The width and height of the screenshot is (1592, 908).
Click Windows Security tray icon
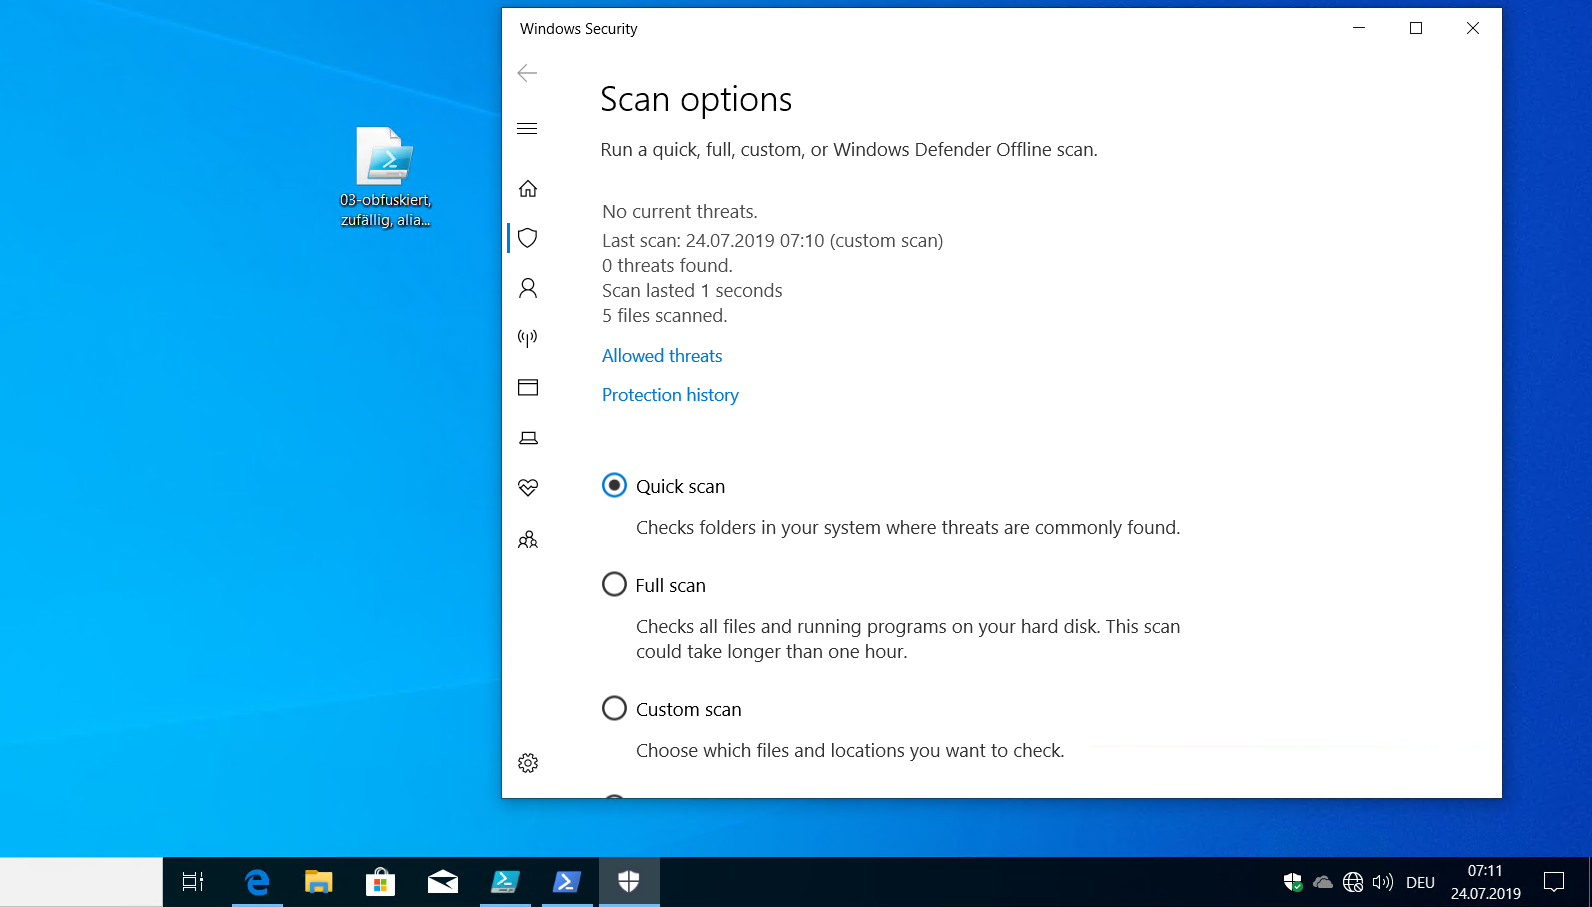click(1293, 882)
